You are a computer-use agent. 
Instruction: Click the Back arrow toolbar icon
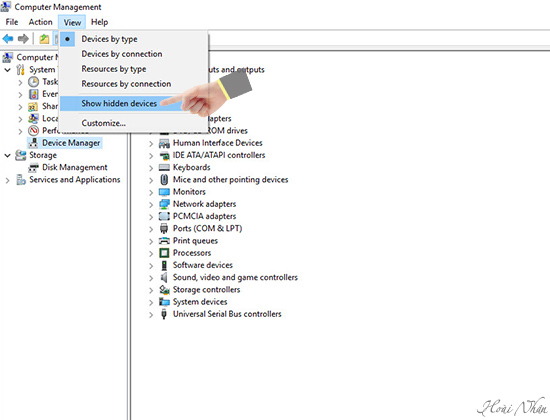8,39
